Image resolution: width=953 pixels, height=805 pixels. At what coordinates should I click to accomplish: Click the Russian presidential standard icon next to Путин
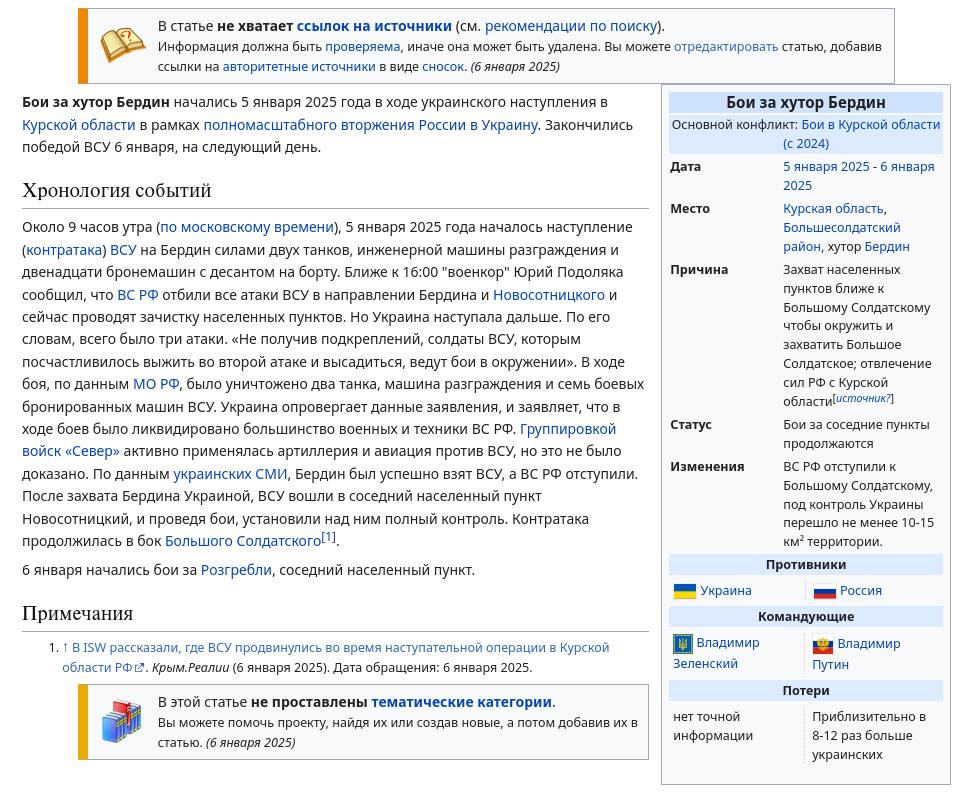[x=823, y=645]
